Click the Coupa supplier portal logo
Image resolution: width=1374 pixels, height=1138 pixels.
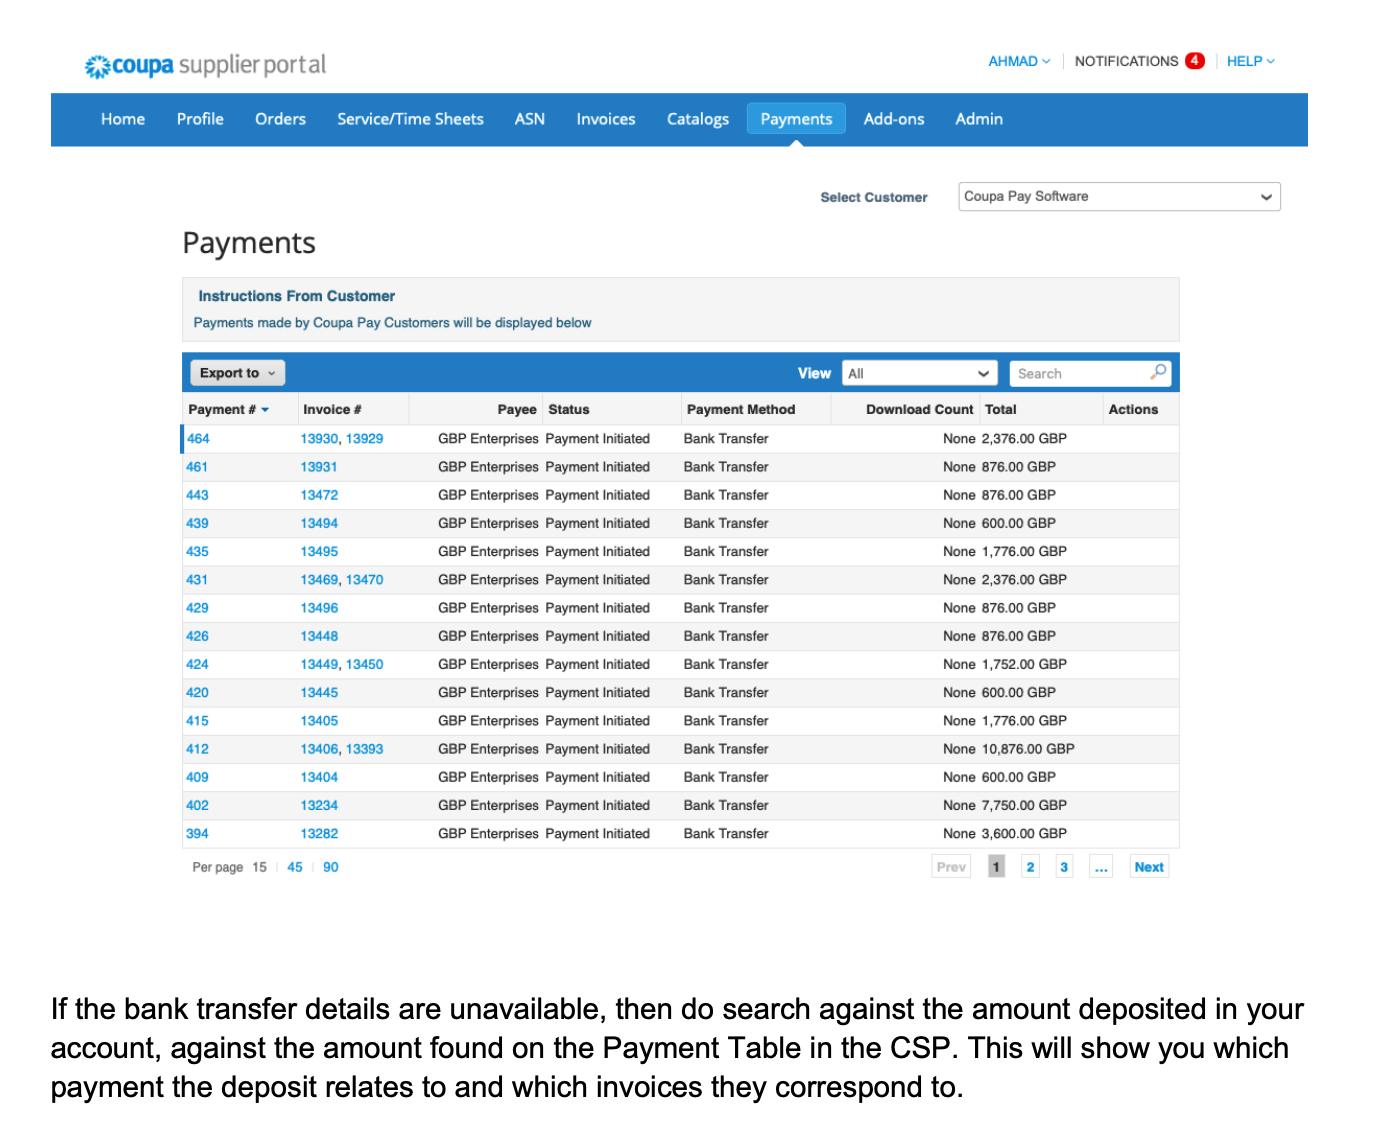[205, 66]
